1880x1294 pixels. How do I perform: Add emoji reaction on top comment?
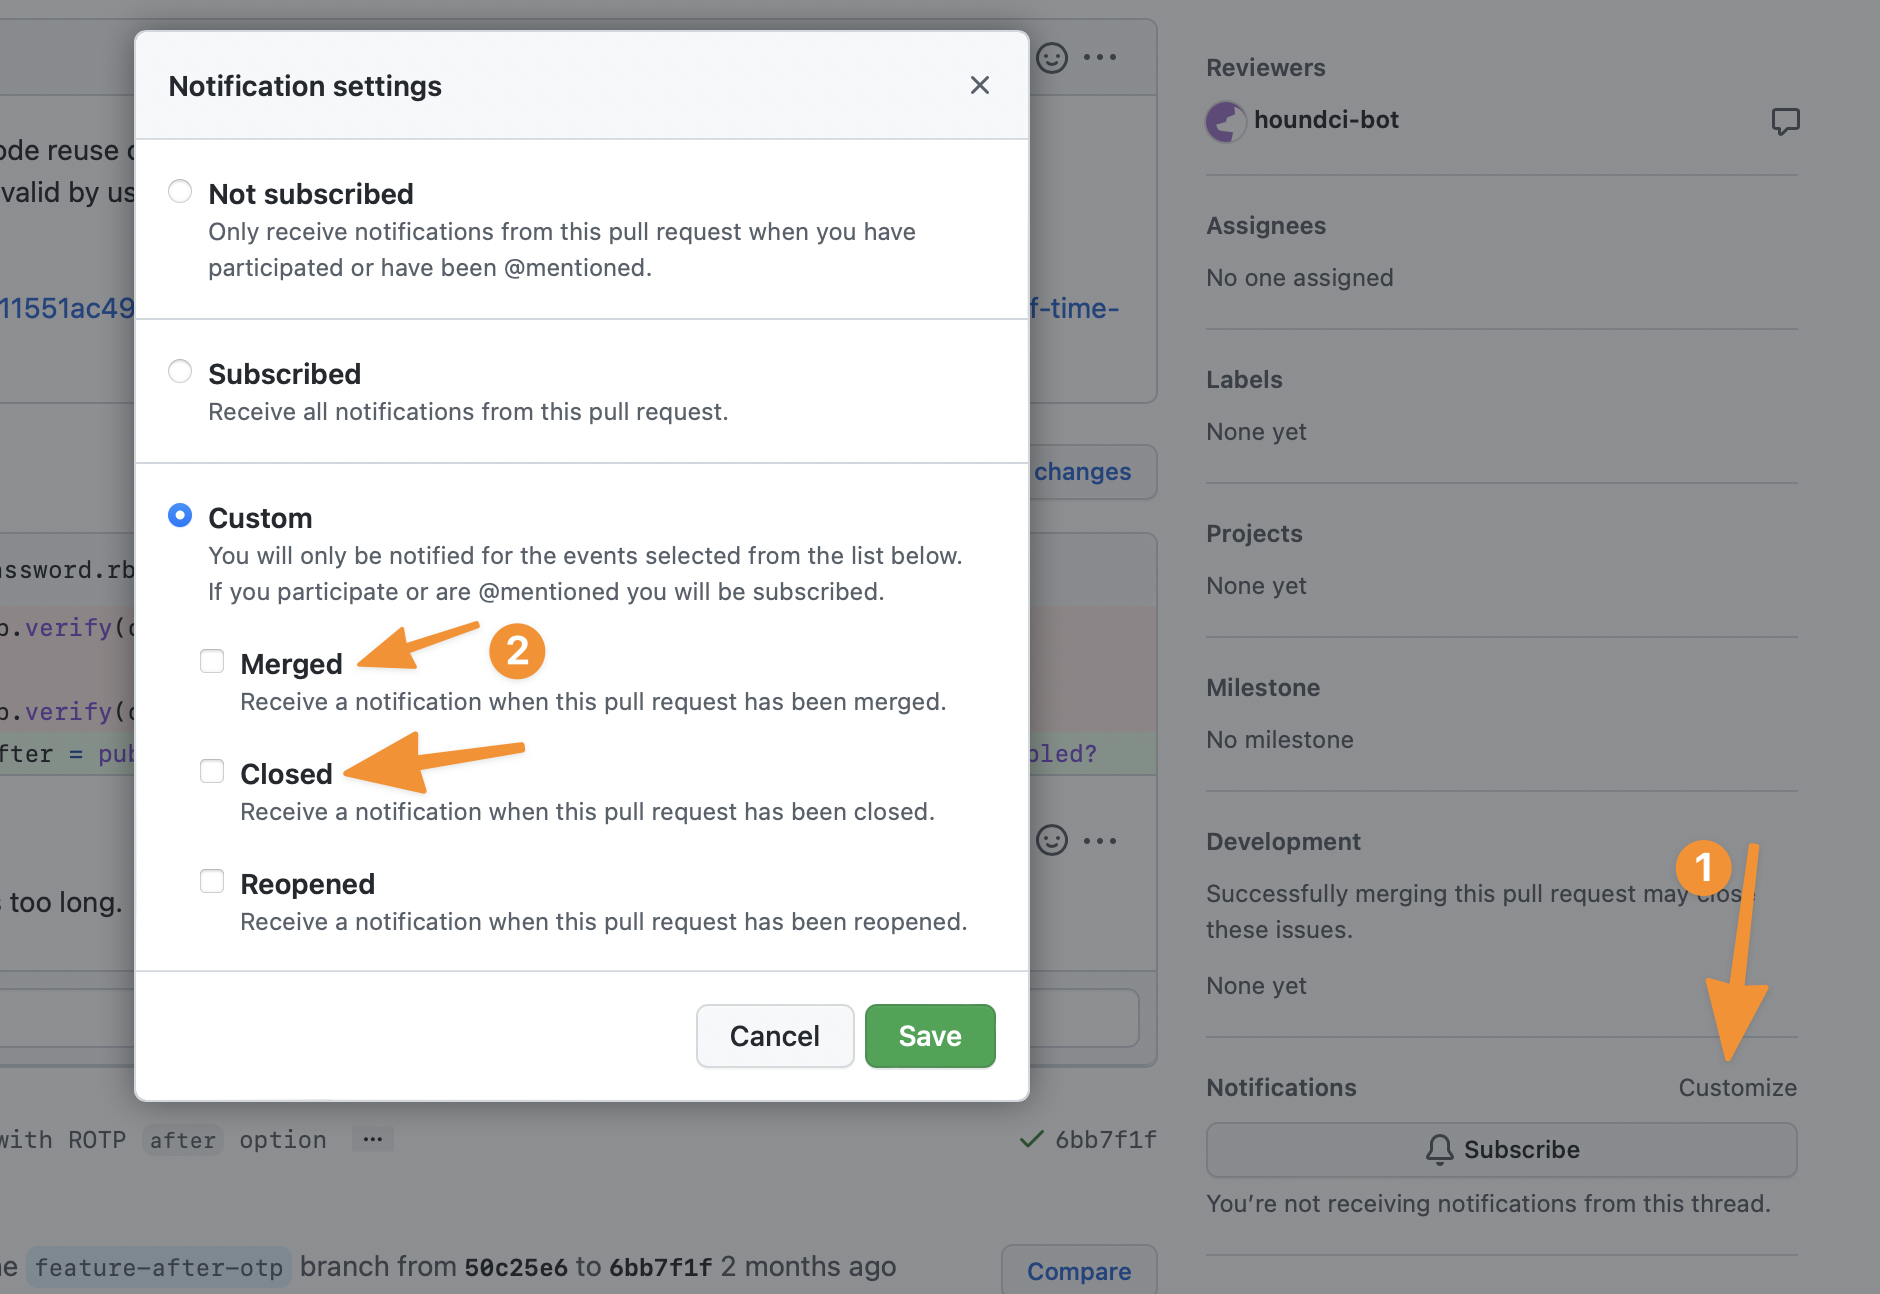tap(1052, 58)
